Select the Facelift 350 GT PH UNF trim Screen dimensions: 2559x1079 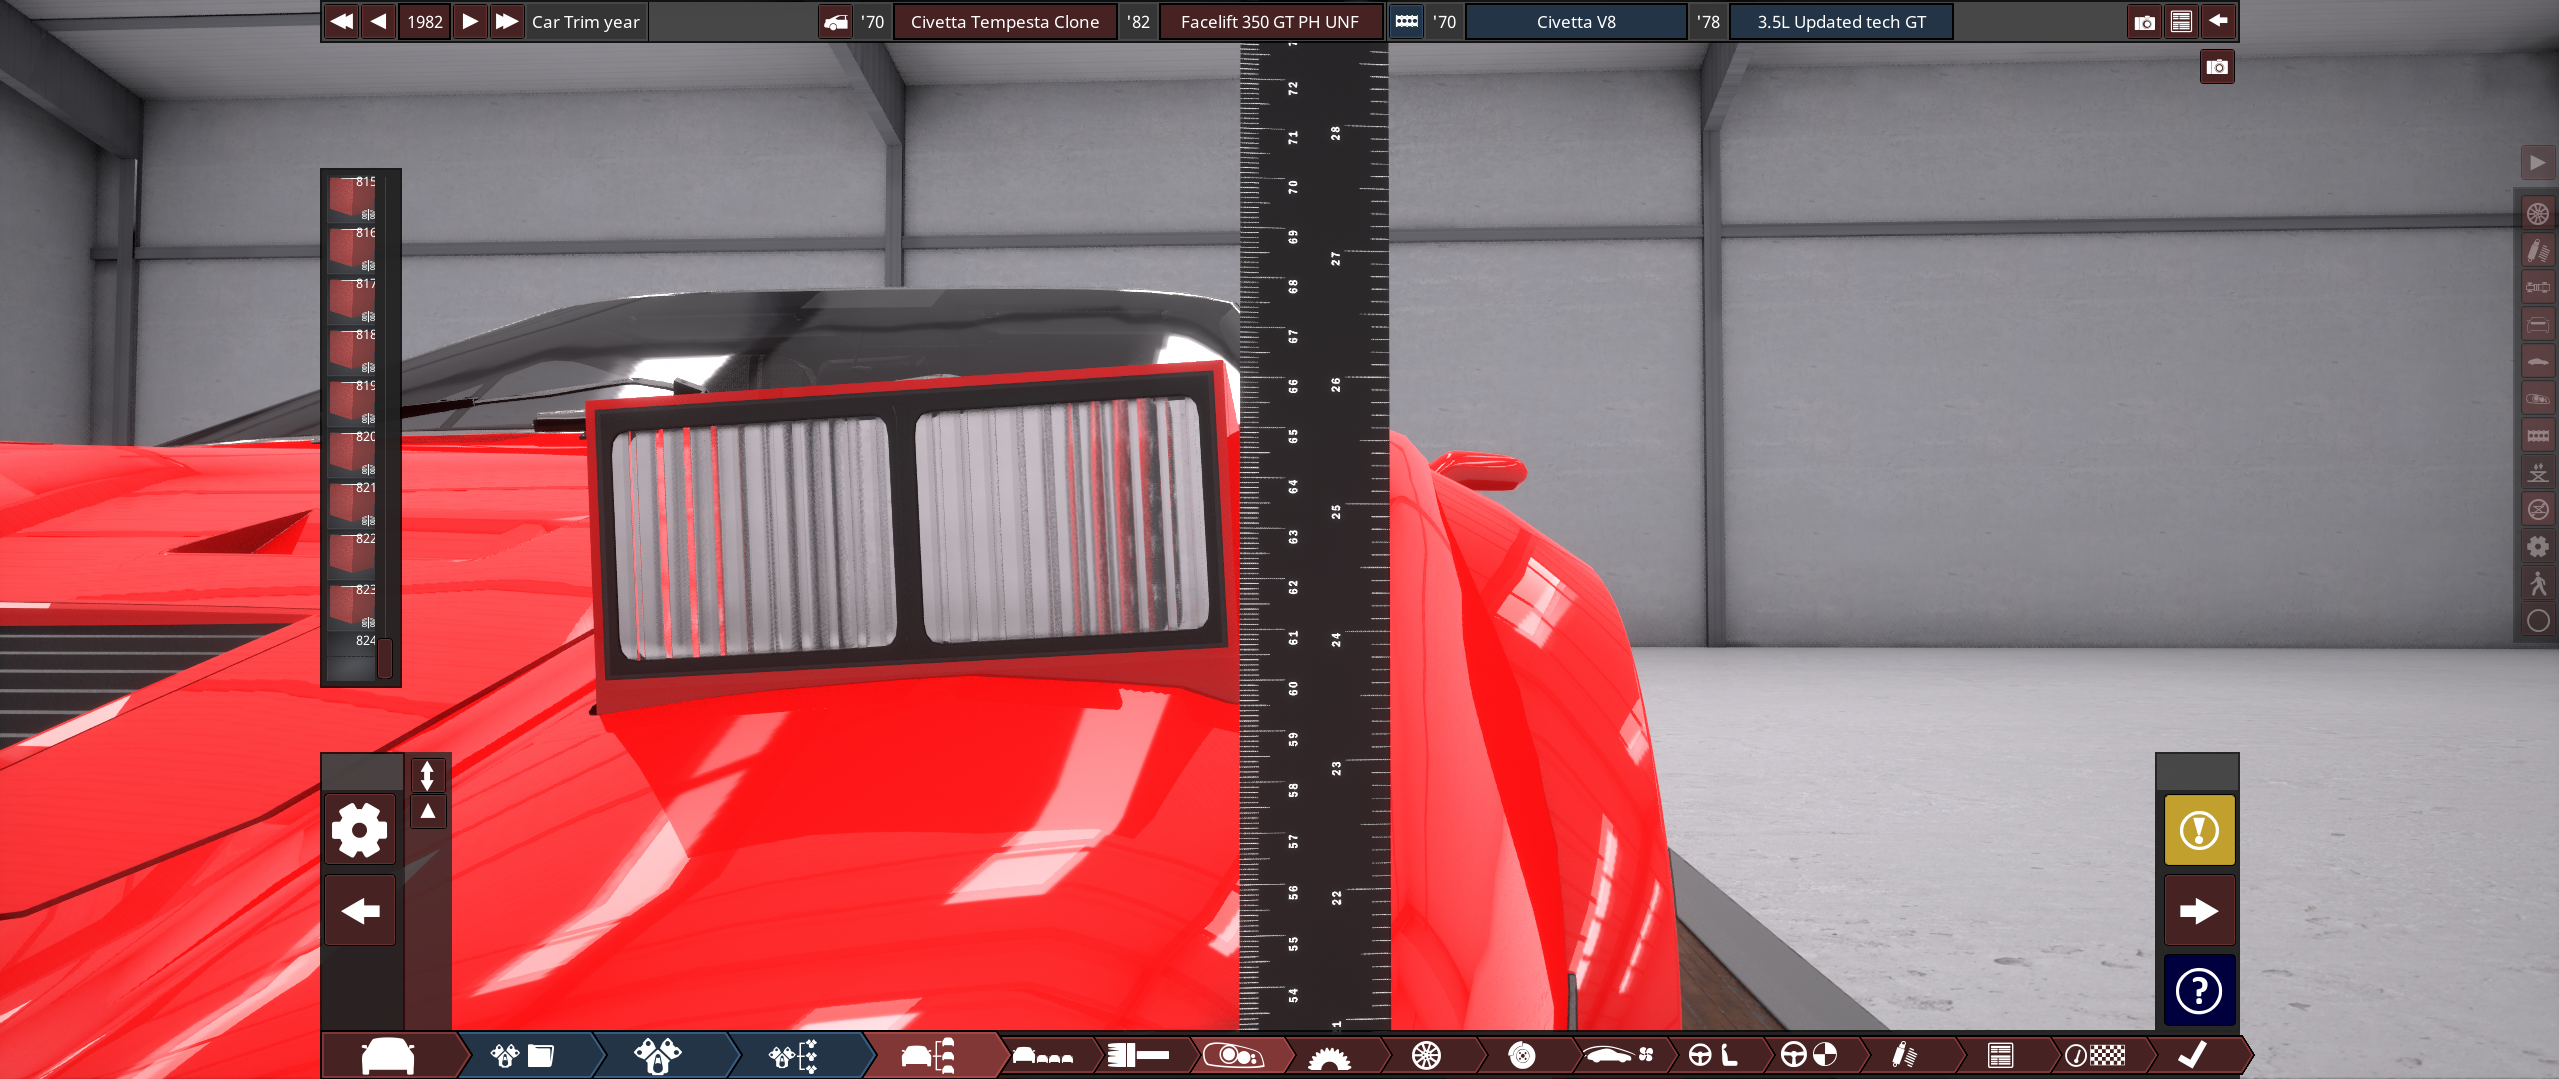point(1269,22)
